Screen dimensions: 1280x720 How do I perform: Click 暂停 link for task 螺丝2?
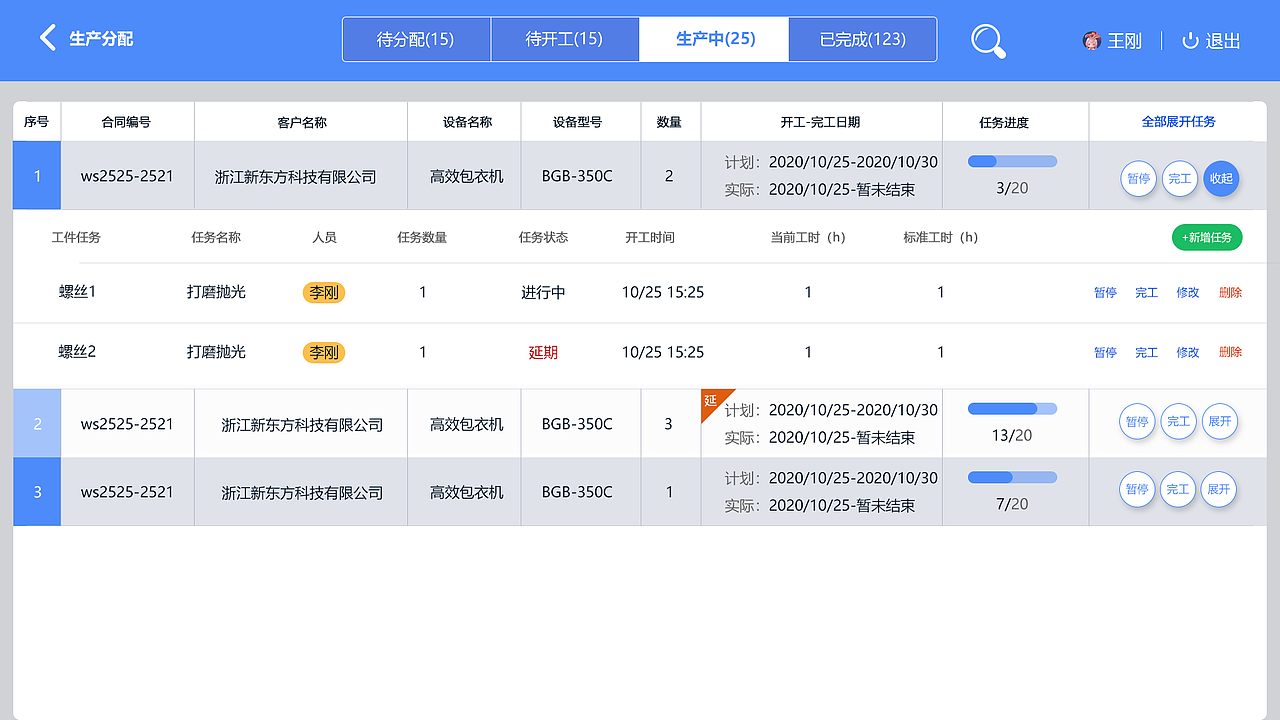[x=1105, y=352]
